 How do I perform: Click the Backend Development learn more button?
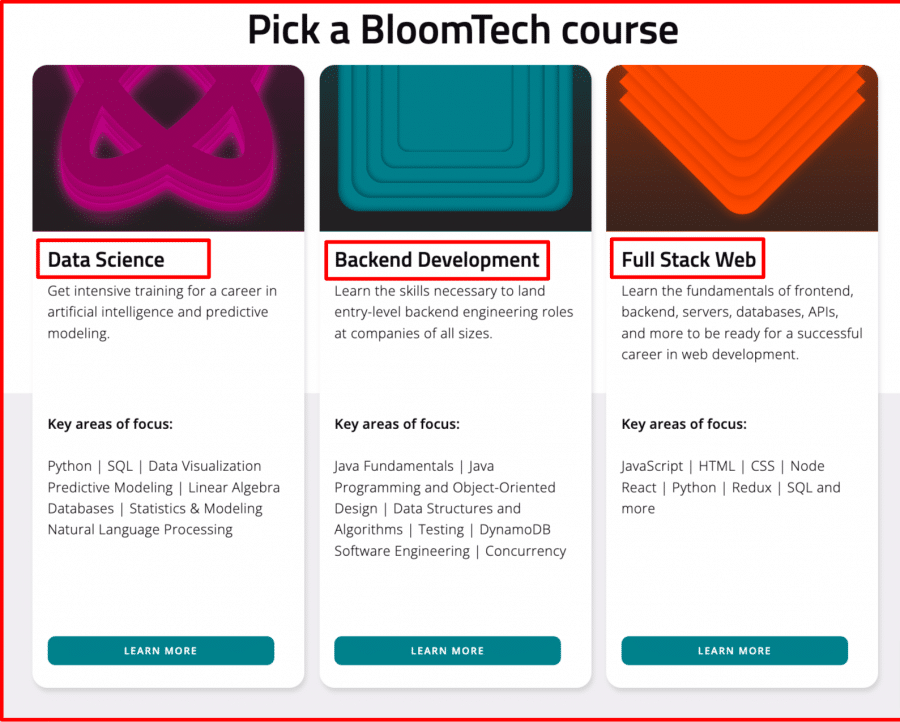coord(447,650)
